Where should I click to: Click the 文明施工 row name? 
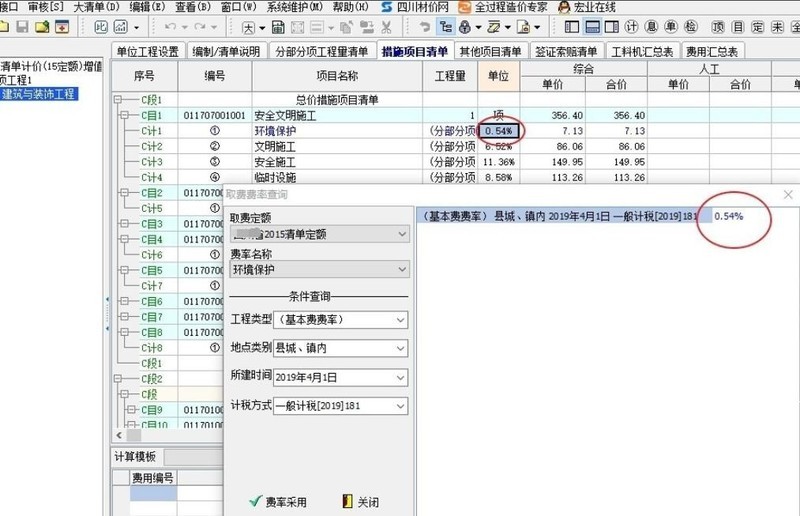(x=275, y=147)
